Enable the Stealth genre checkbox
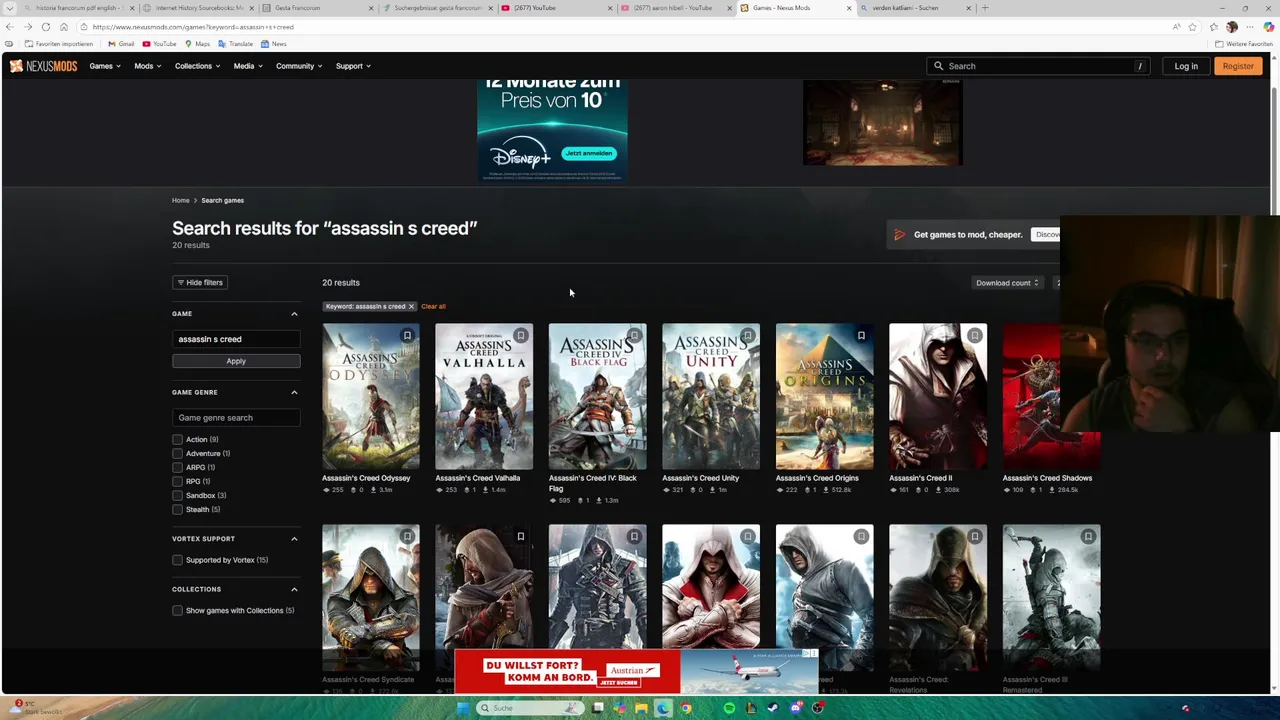This screenshot has height=720, width=1280. click(177, 510)
